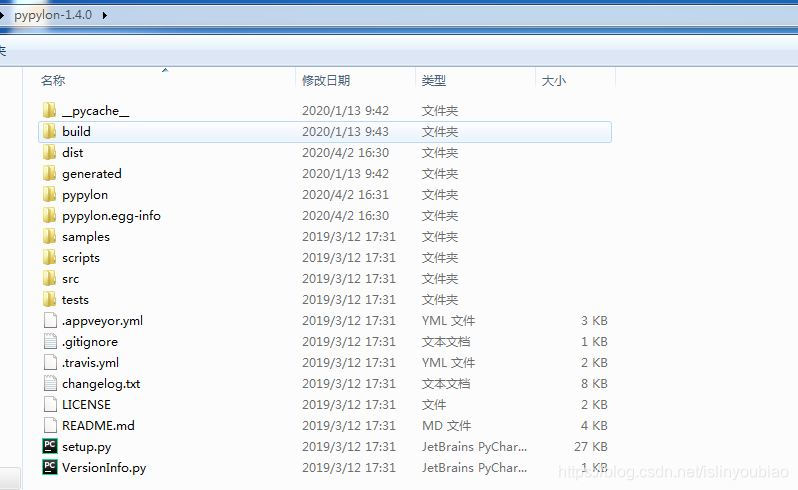The width and height of the screenshot is (798, 490).
Task: Click the src folder icon
Action: click(x=49, y=278)
